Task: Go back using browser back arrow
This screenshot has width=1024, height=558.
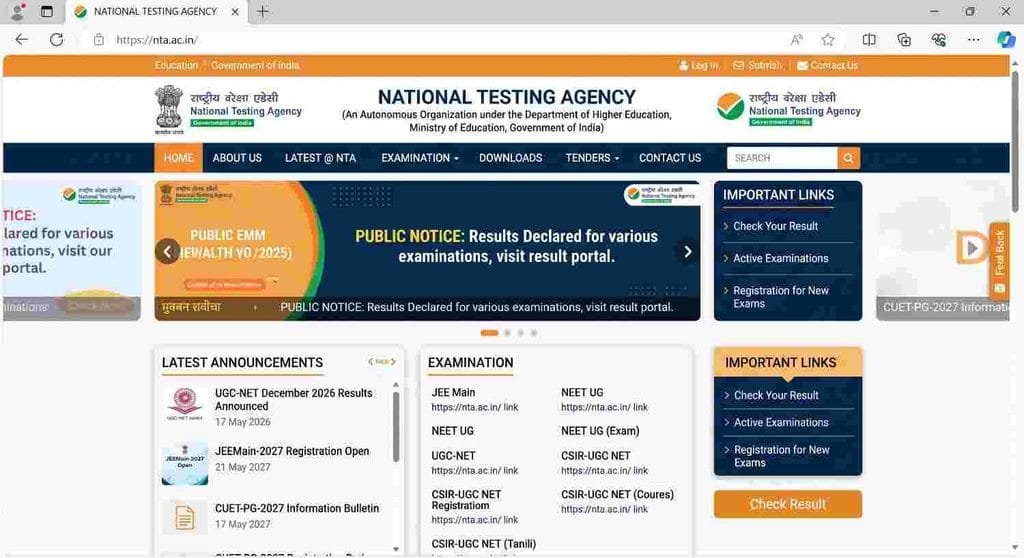Action: 22,40
